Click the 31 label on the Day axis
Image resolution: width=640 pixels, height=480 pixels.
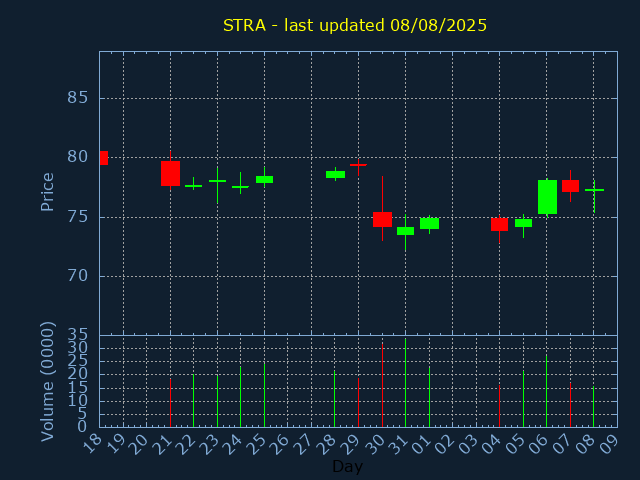(398, 444)
